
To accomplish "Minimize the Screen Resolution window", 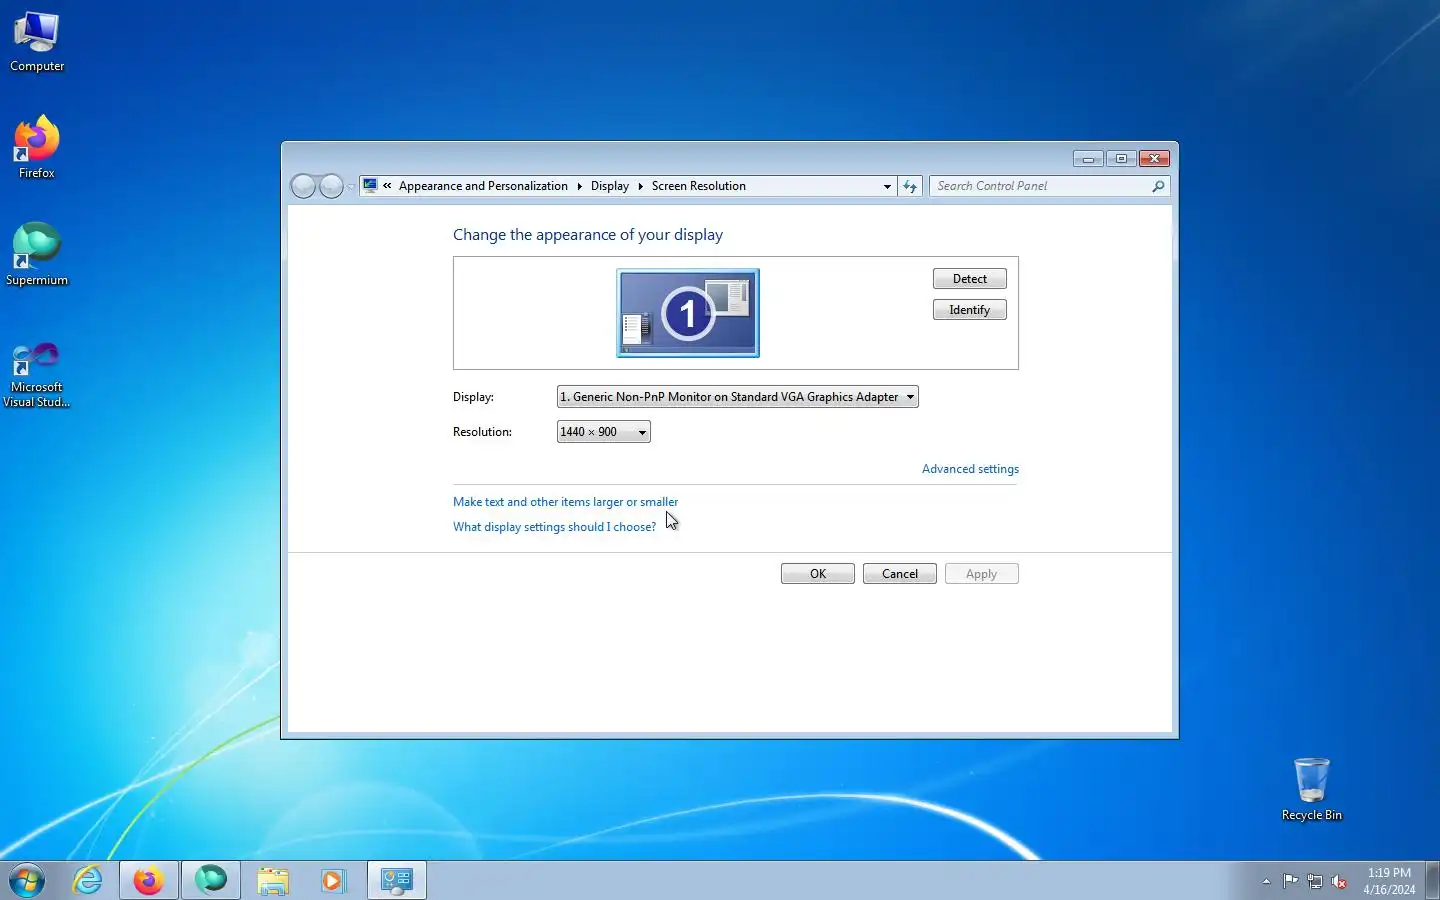I will (1088, 159).
